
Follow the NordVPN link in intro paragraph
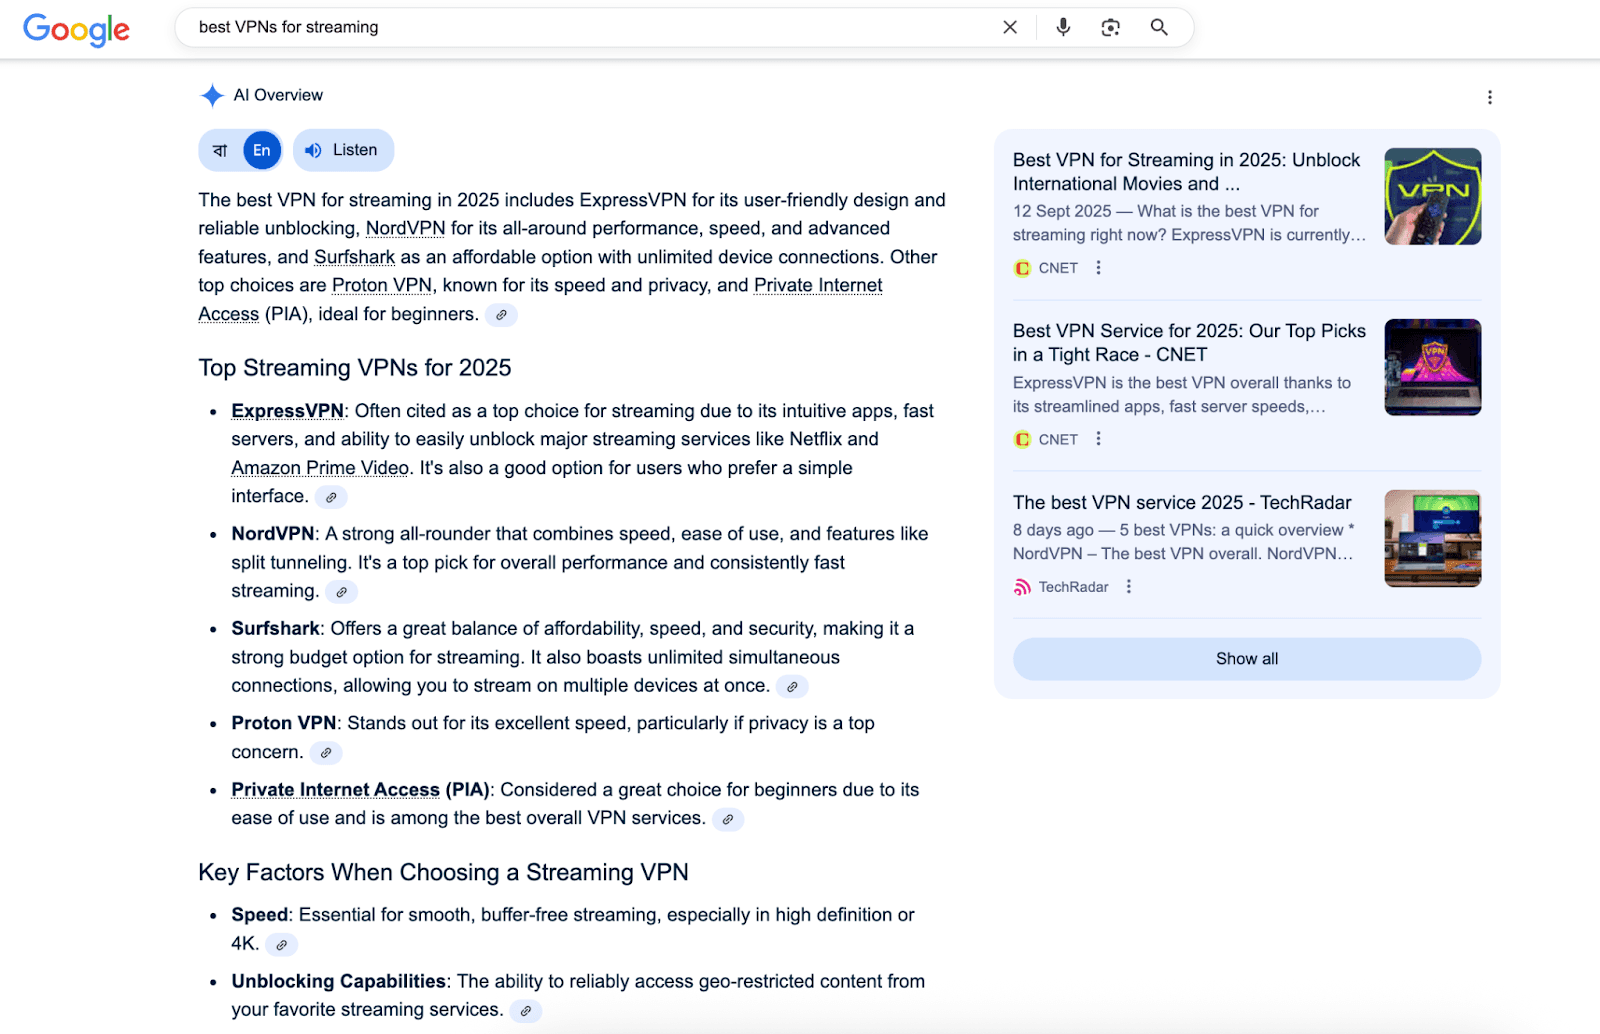(405, 228)
